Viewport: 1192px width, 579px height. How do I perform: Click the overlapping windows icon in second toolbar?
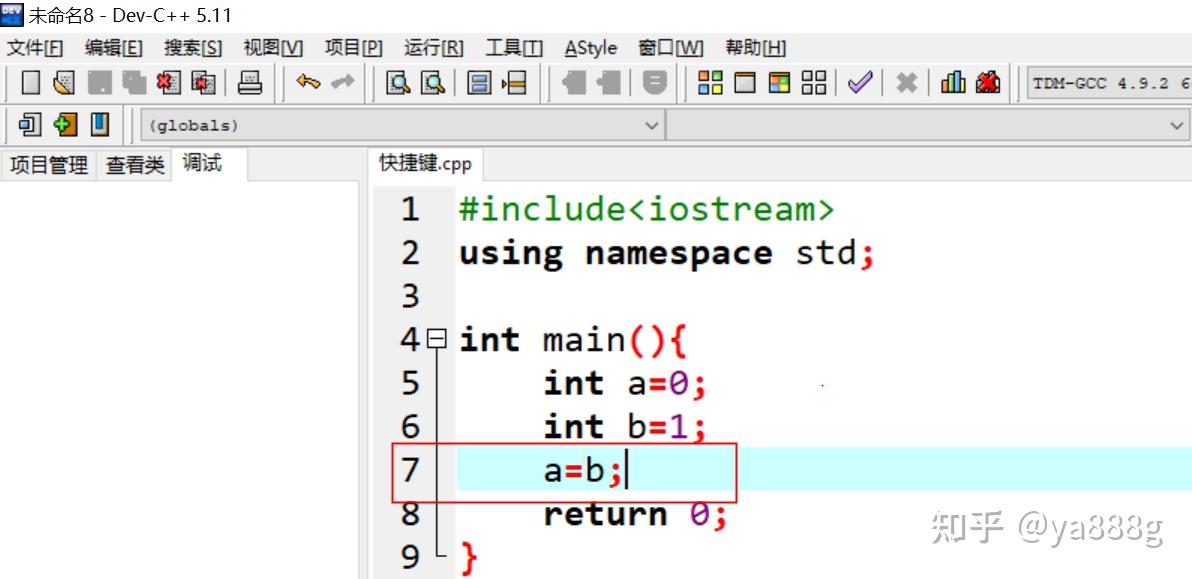(x=30, y=124)
